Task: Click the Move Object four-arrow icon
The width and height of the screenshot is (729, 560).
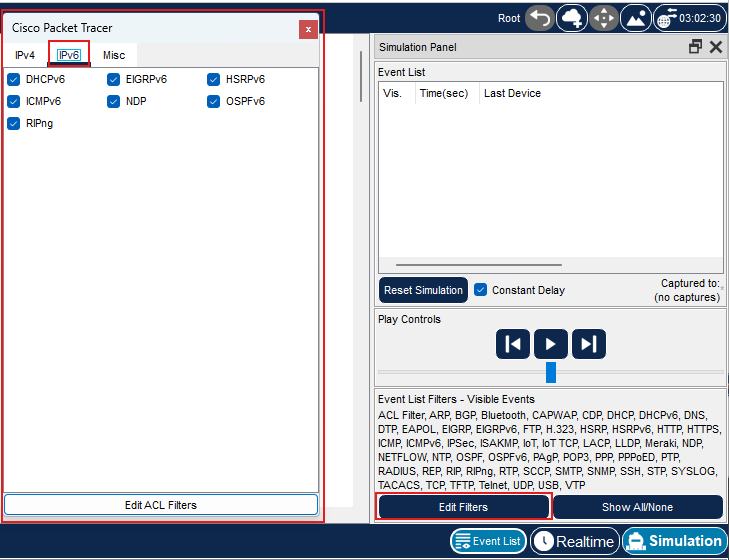Action: 603,19
